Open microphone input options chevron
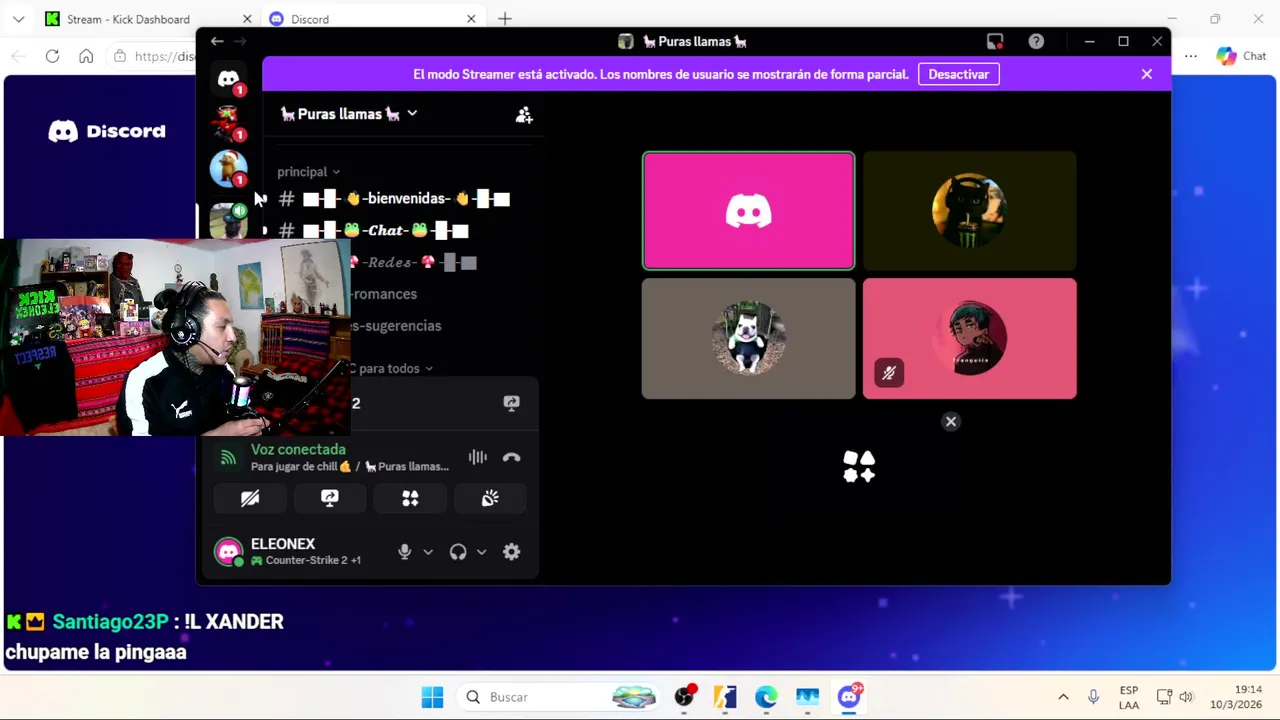The image size is (1280, 720). pyautogui.click(x=428, y=552)
